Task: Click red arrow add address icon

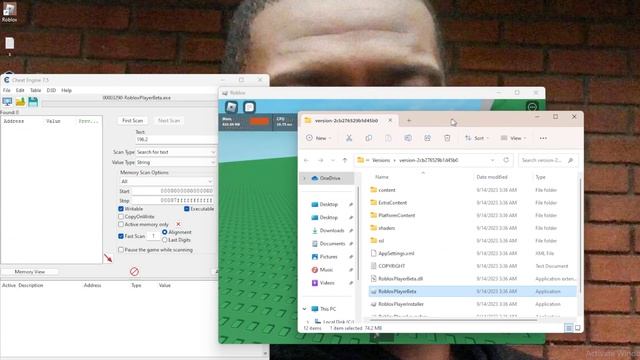Action: 108,258
